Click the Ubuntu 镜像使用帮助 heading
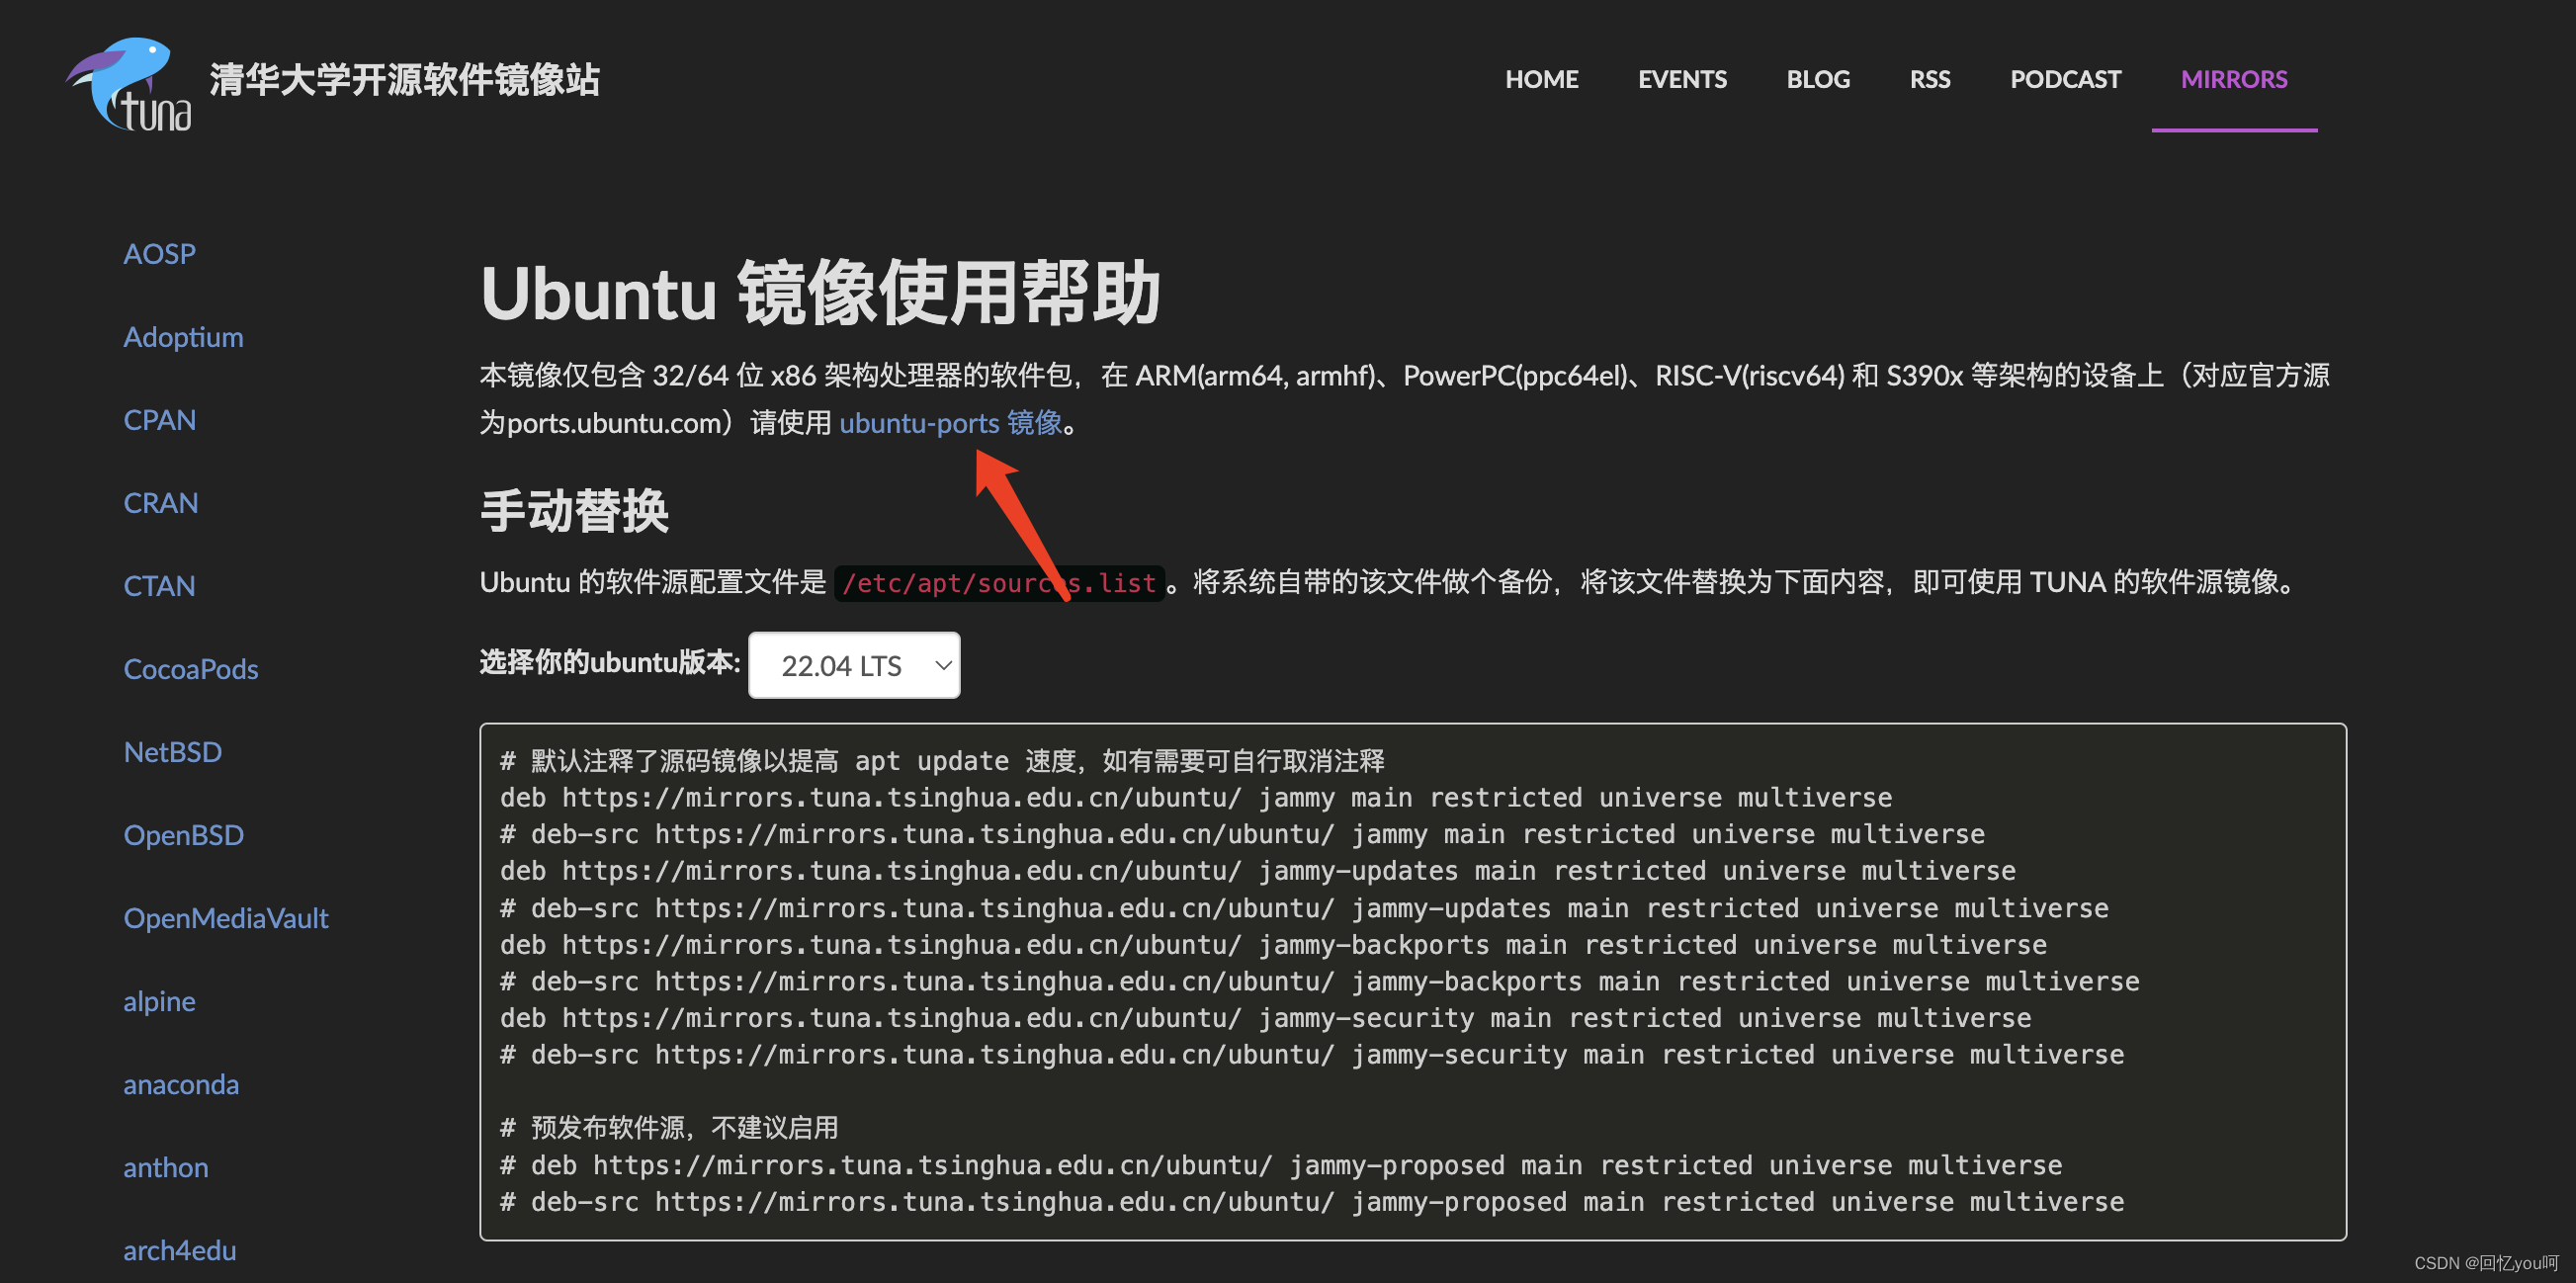Viewport: 2576px width, 1283px height. [x=820, y=293]
